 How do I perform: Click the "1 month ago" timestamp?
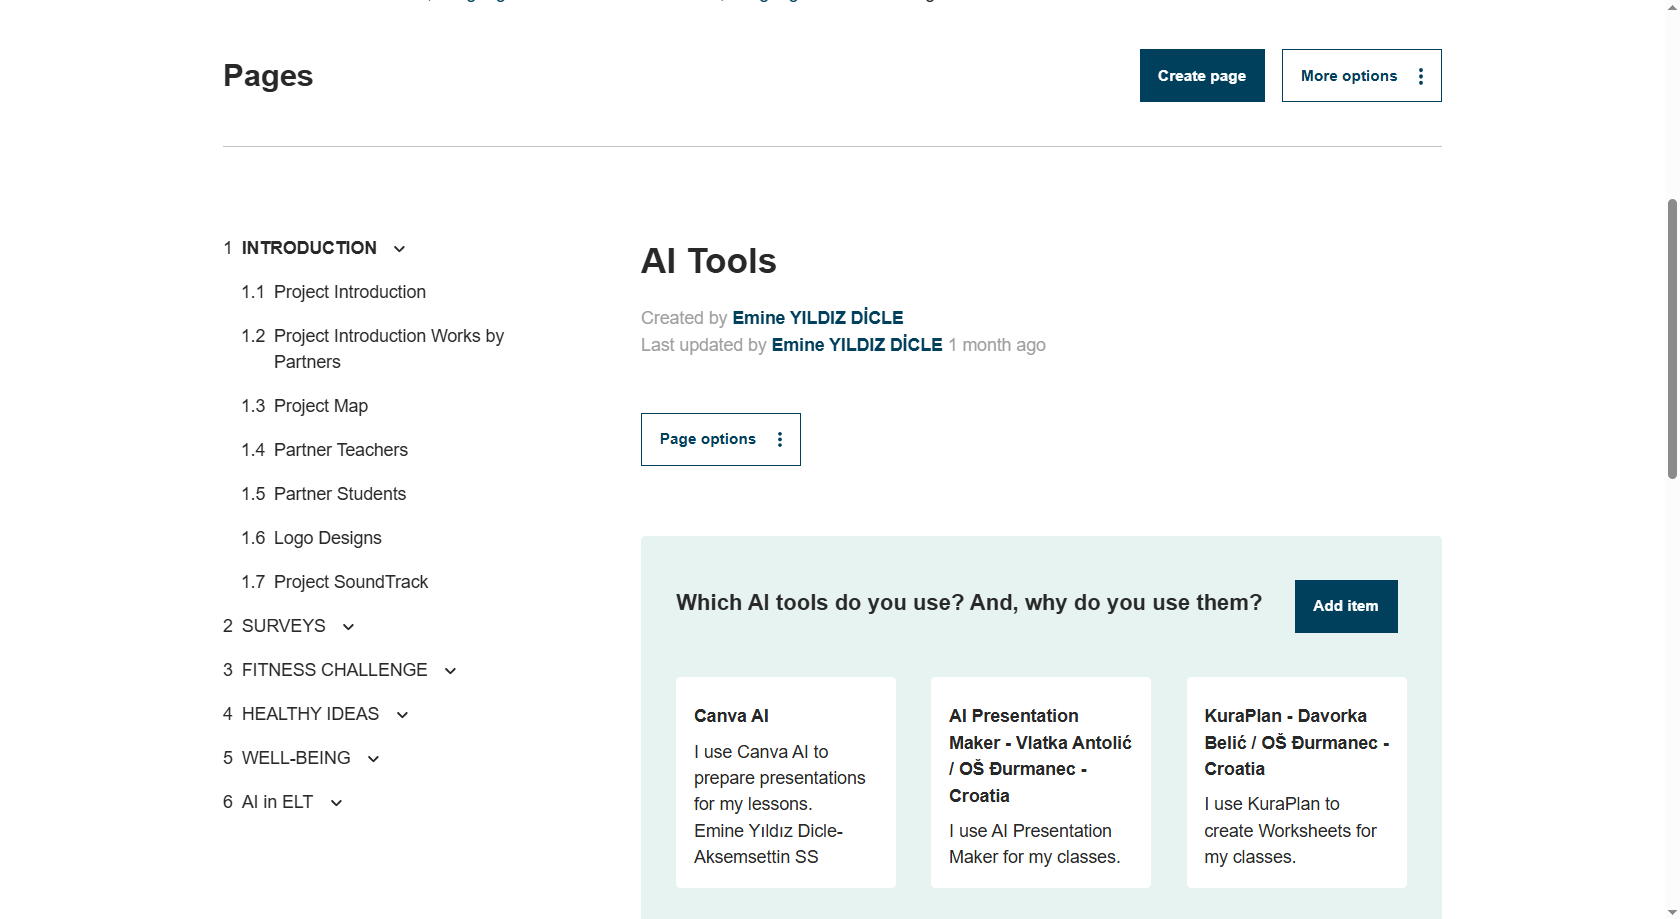click(997, 345)
